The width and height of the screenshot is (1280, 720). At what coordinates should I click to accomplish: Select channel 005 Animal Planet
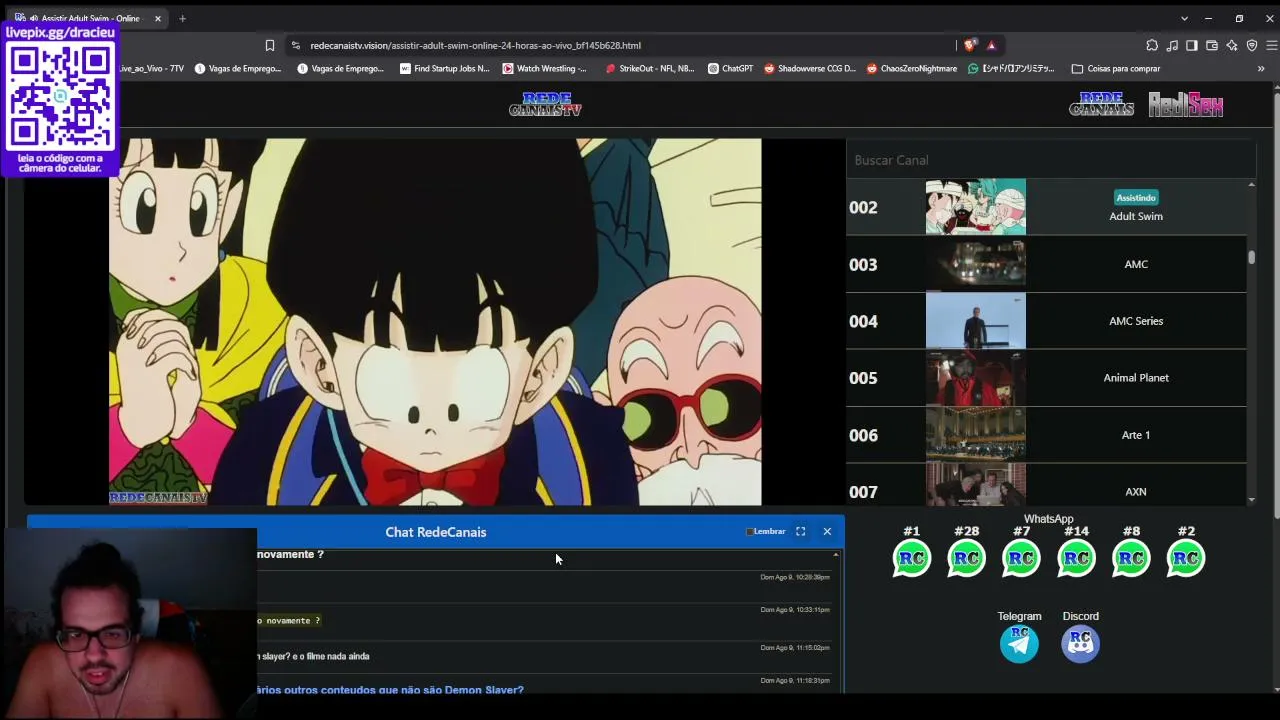[x=1046, y=378]
